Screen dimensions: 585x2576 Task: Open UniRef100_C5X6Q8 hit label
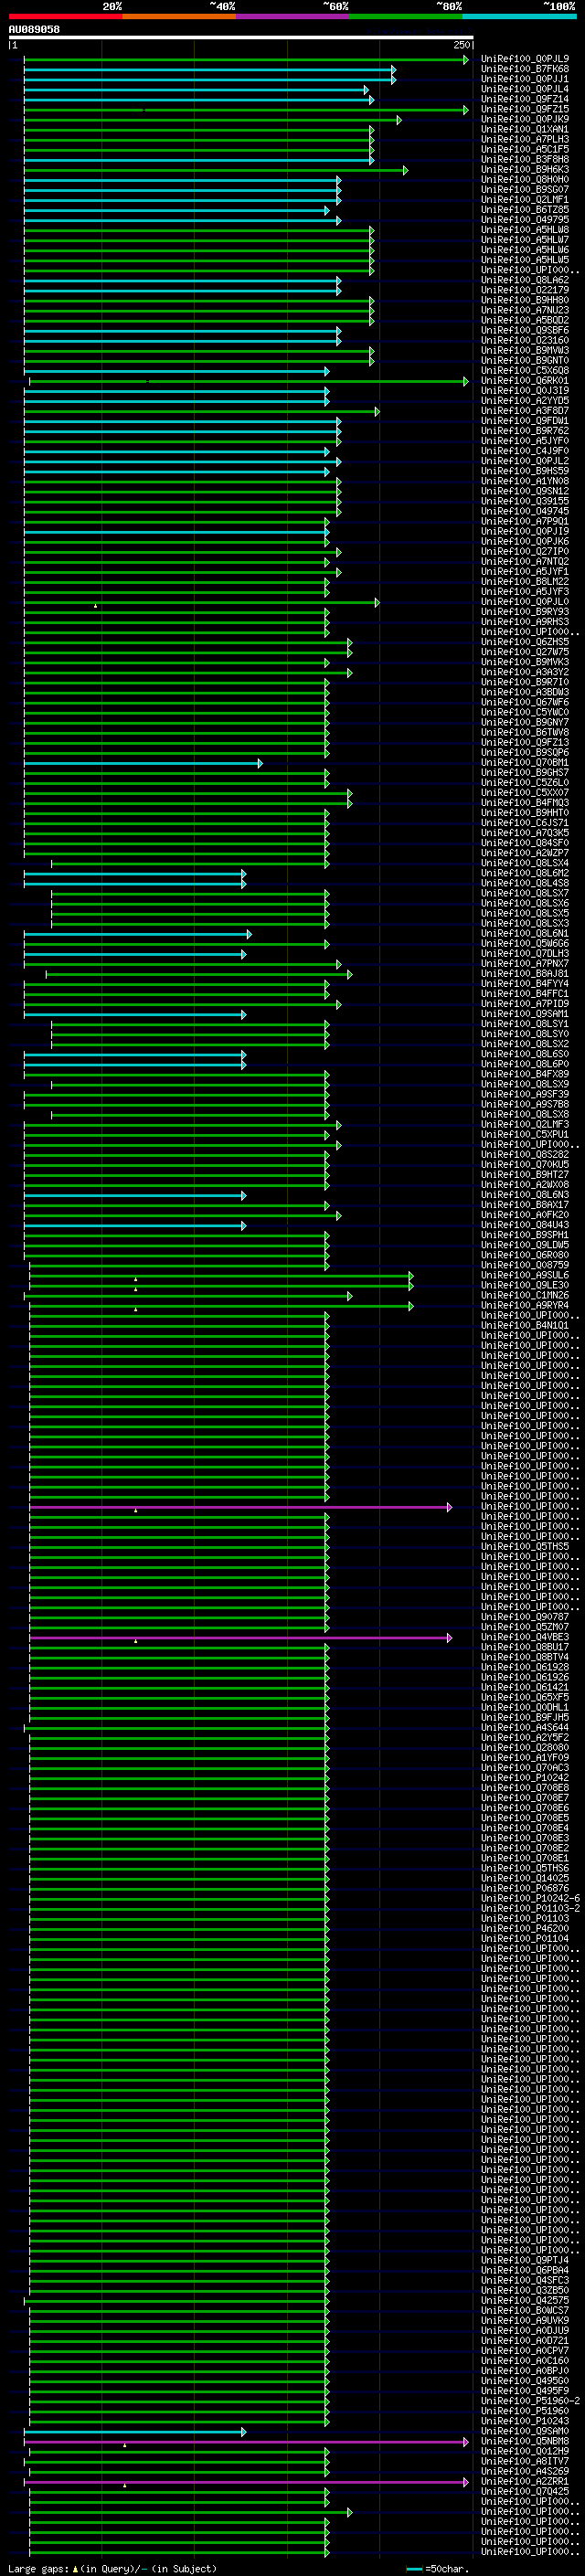point(525,371)
